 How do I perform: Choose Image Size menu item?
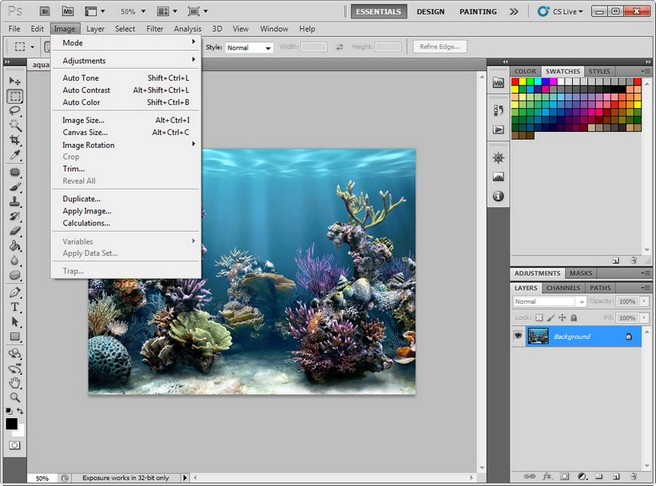[x=126, y=120]
